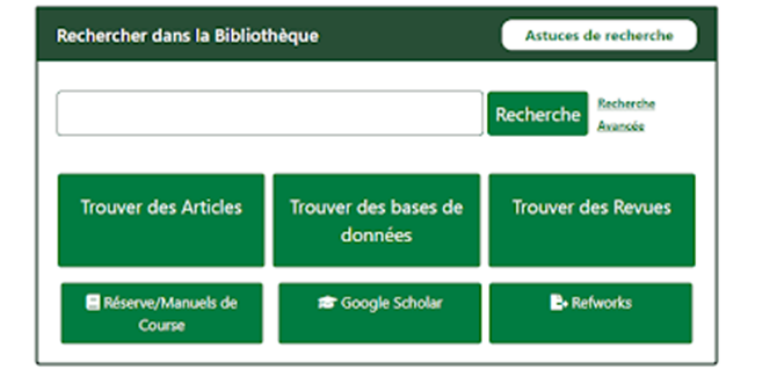Select Trouver des Articles
763x370 pixels.
point(161,220)
